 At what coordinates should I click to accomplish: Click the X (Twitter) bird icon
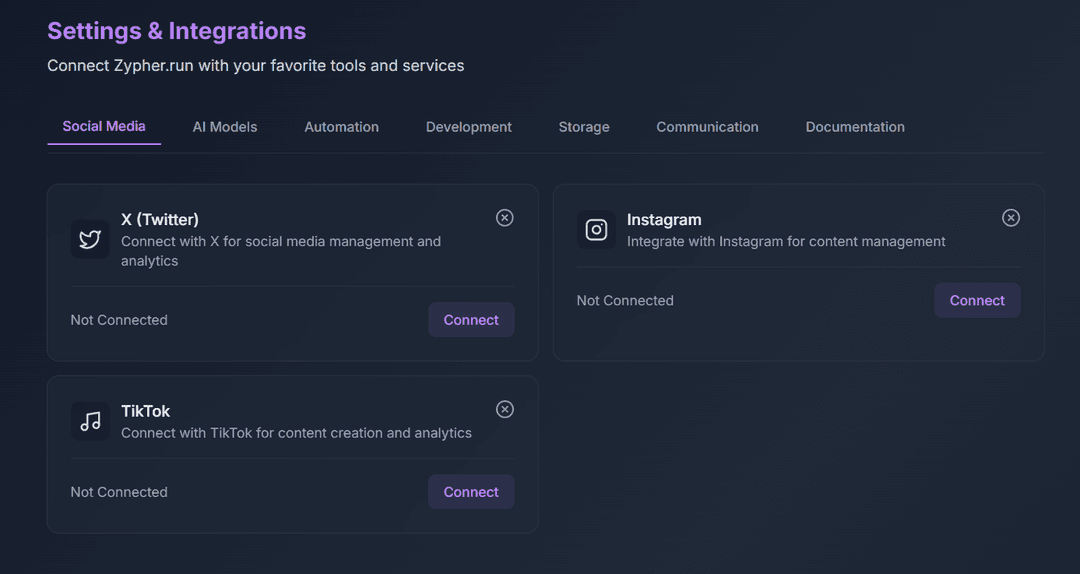90,239
